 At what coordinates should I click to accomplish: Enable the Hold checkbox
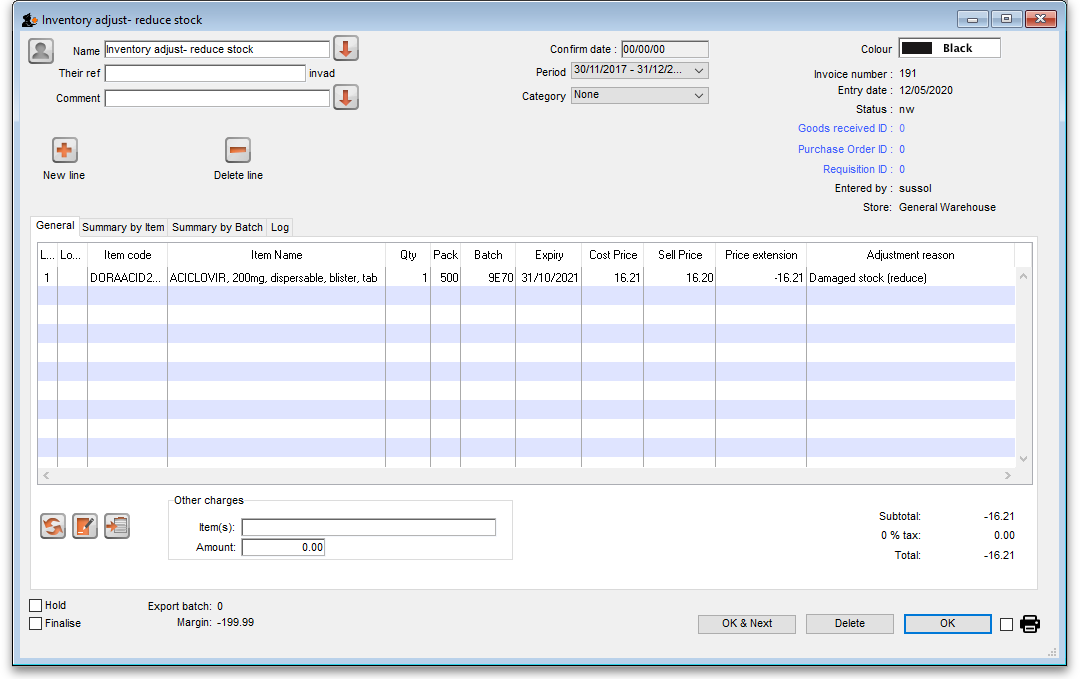coord(36,606)
